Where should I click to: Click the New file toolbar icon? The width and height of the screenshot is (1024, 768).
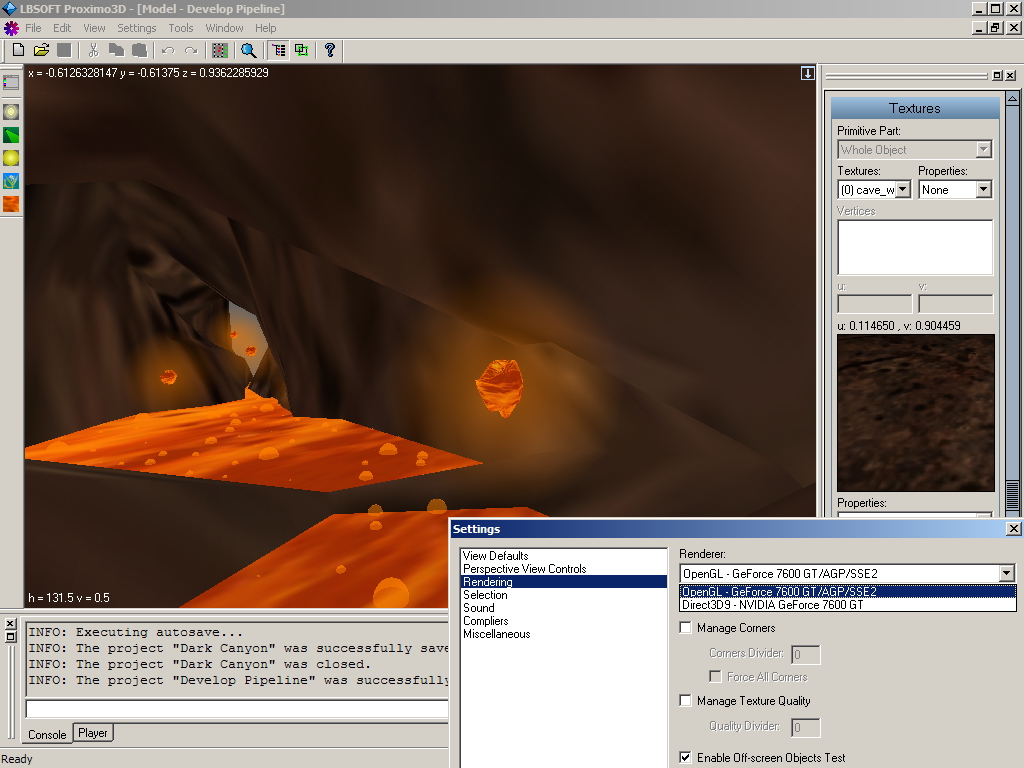[x=18, y=50]
